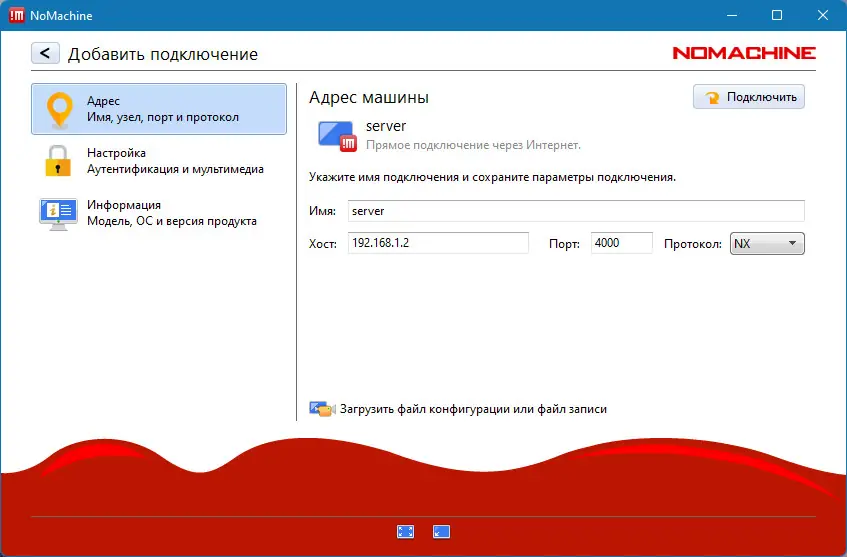Click the Прямое подключение через Интернет text

(x=473, y=145)
